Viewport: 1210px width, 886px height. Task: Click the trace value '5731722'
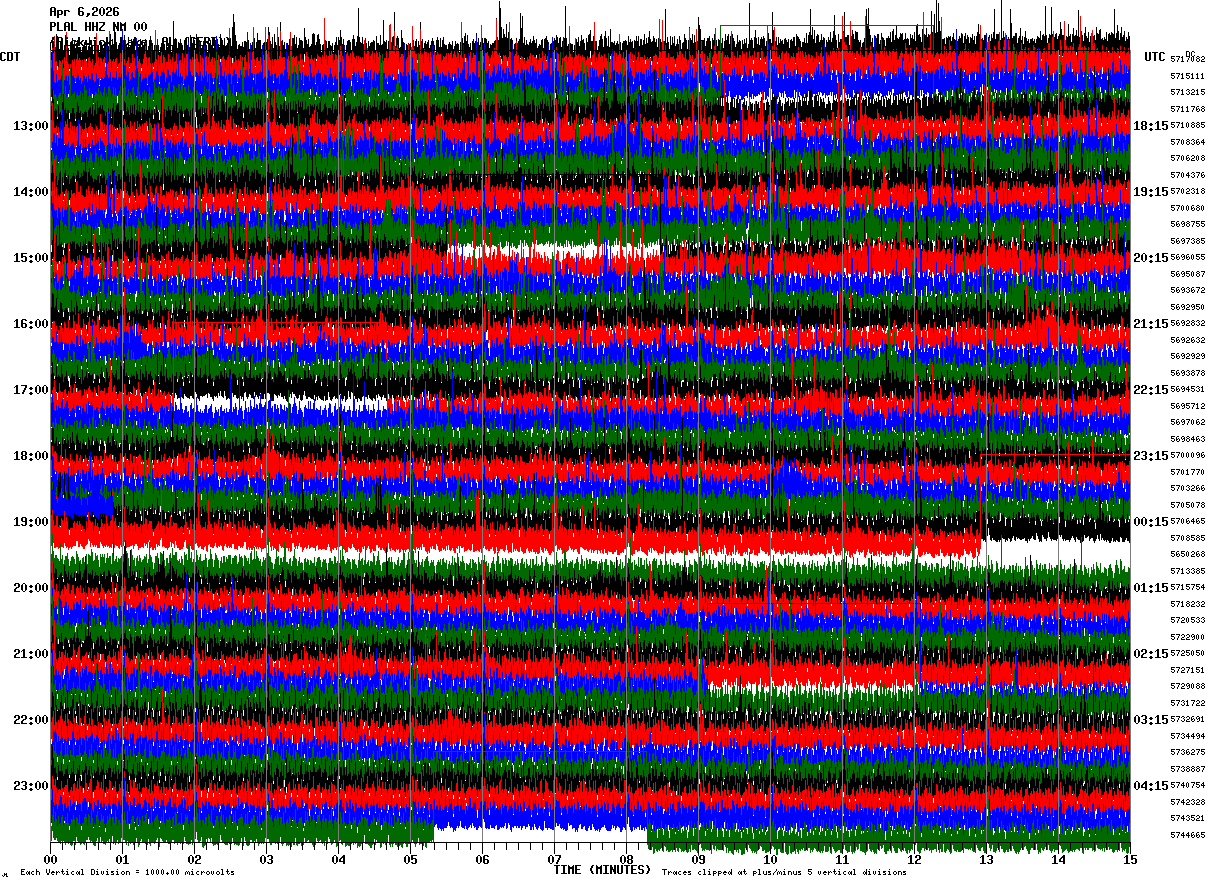coord(1187,703)
